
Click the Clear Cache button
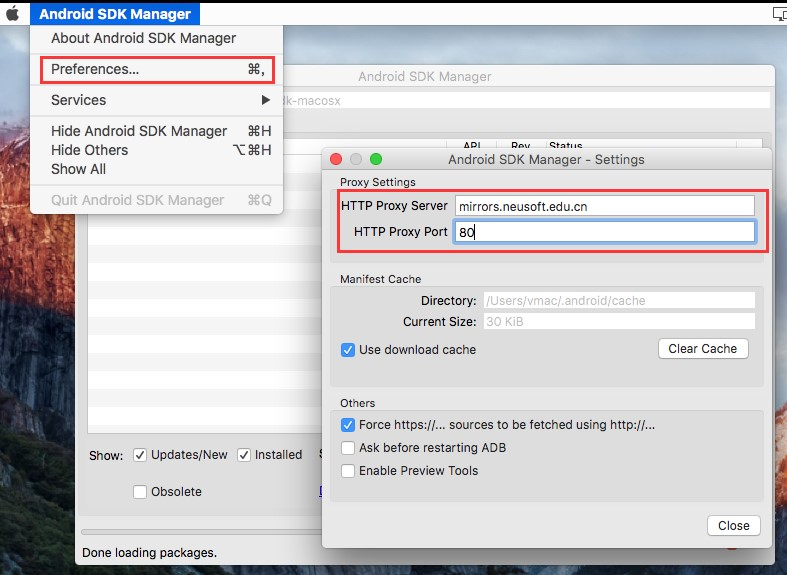[x=703, y=349]
